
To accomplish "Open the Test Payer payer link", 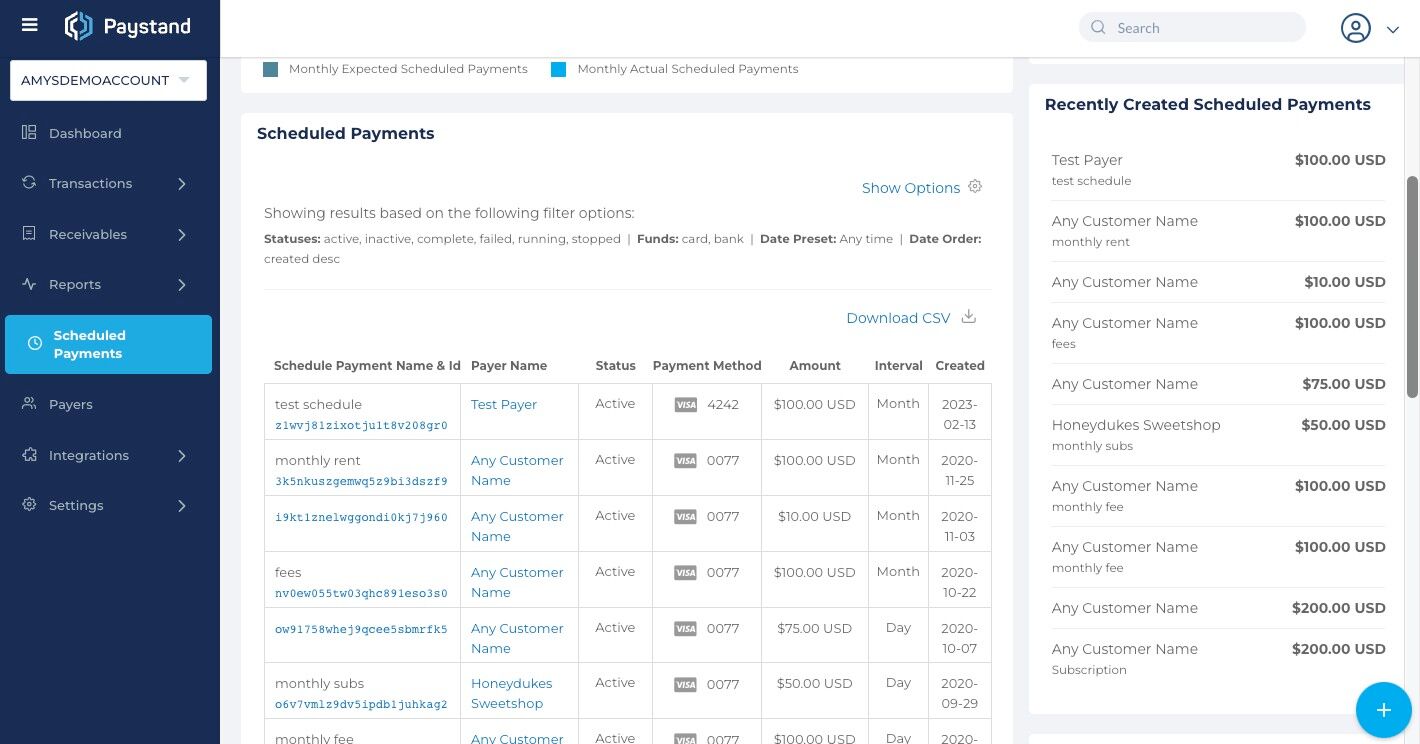I will pyautogui.click(x=504, y=404).
